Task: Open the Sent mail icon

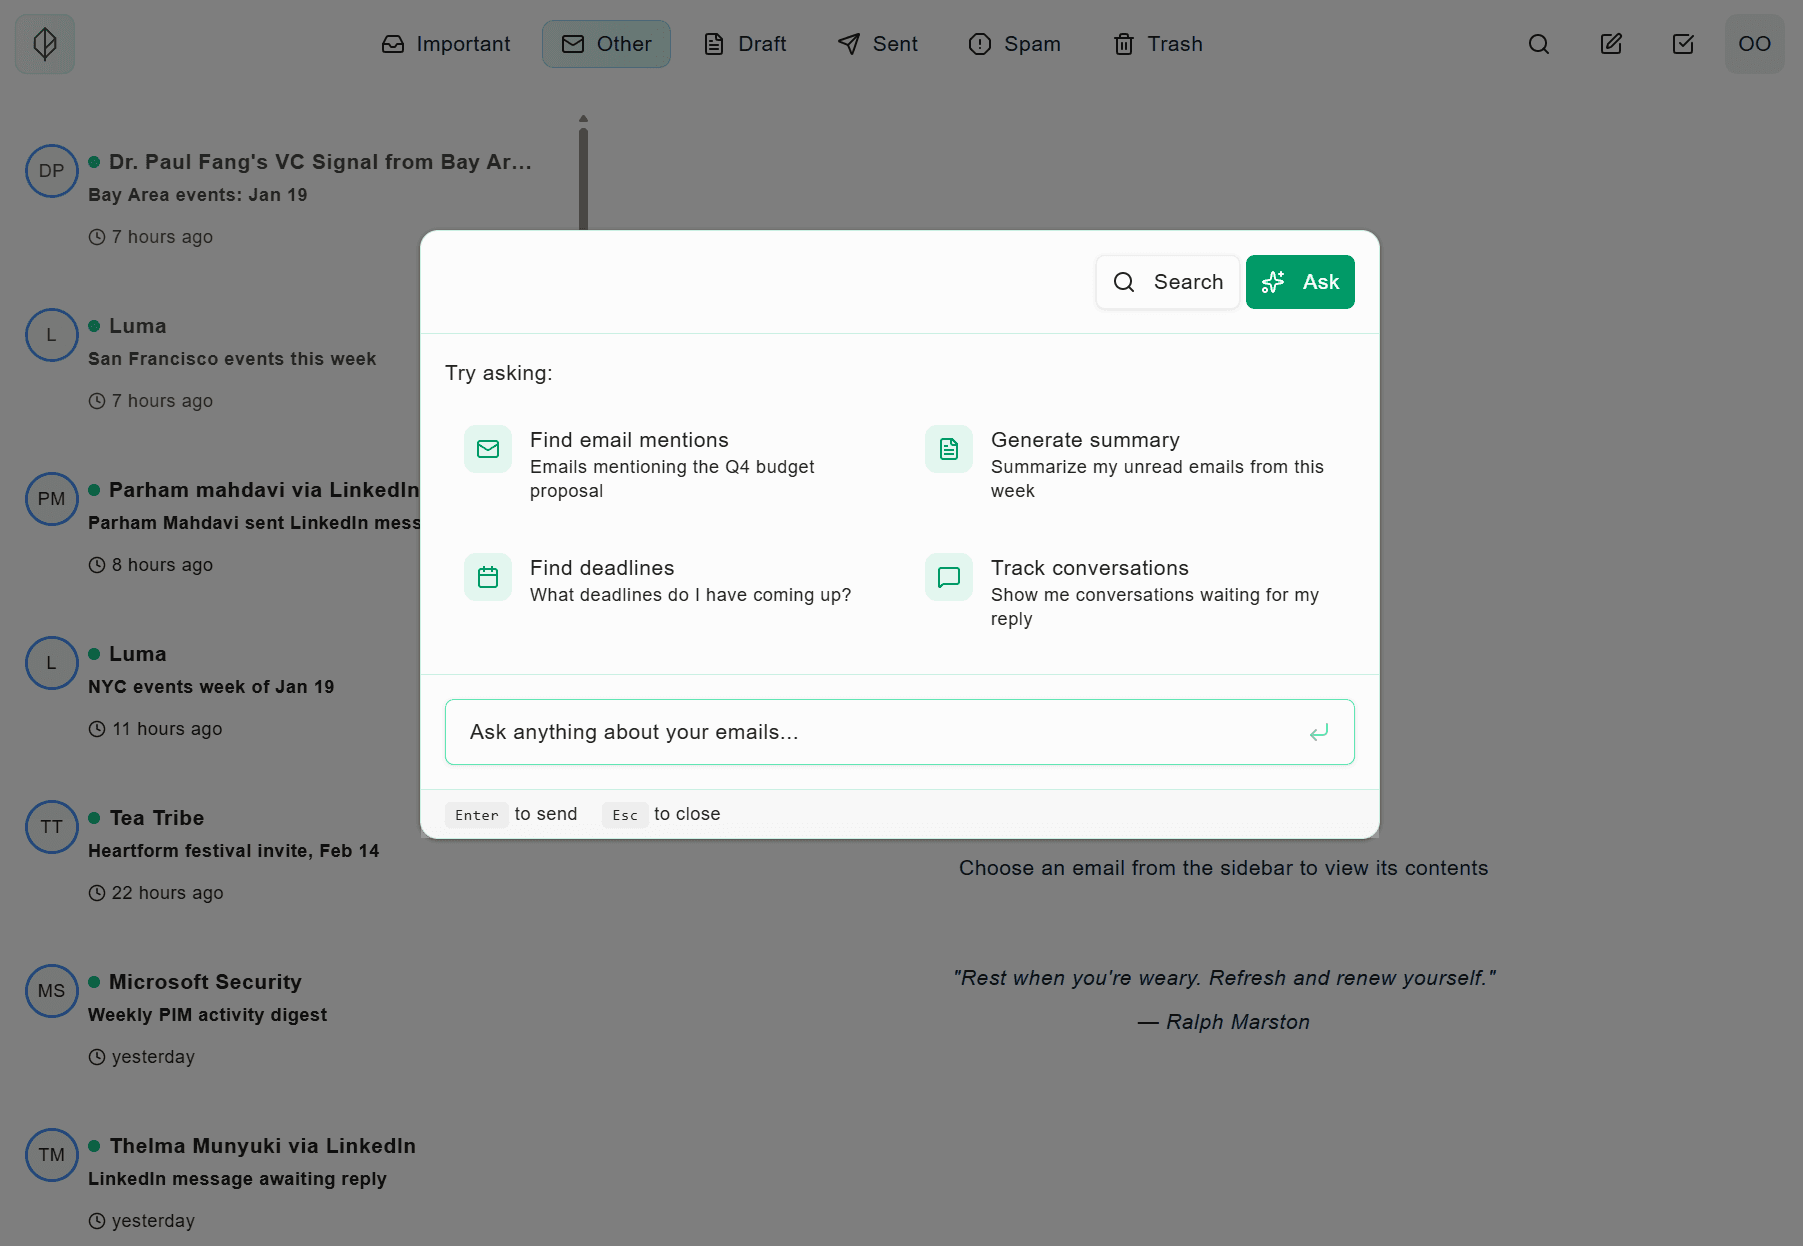Action: [848, 44]
